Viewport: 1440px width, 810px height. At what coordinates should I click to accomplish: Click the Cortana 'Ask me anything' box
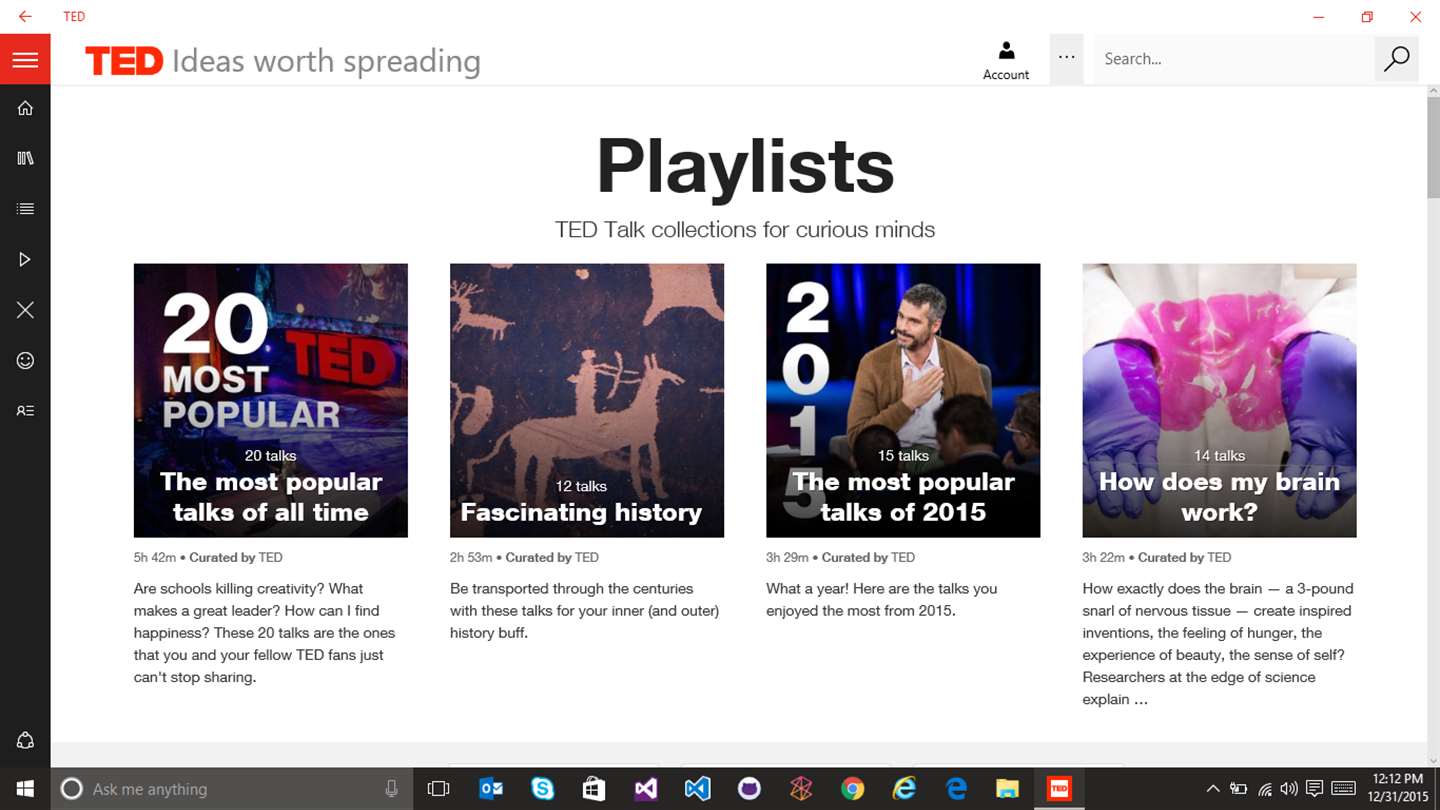230,789
